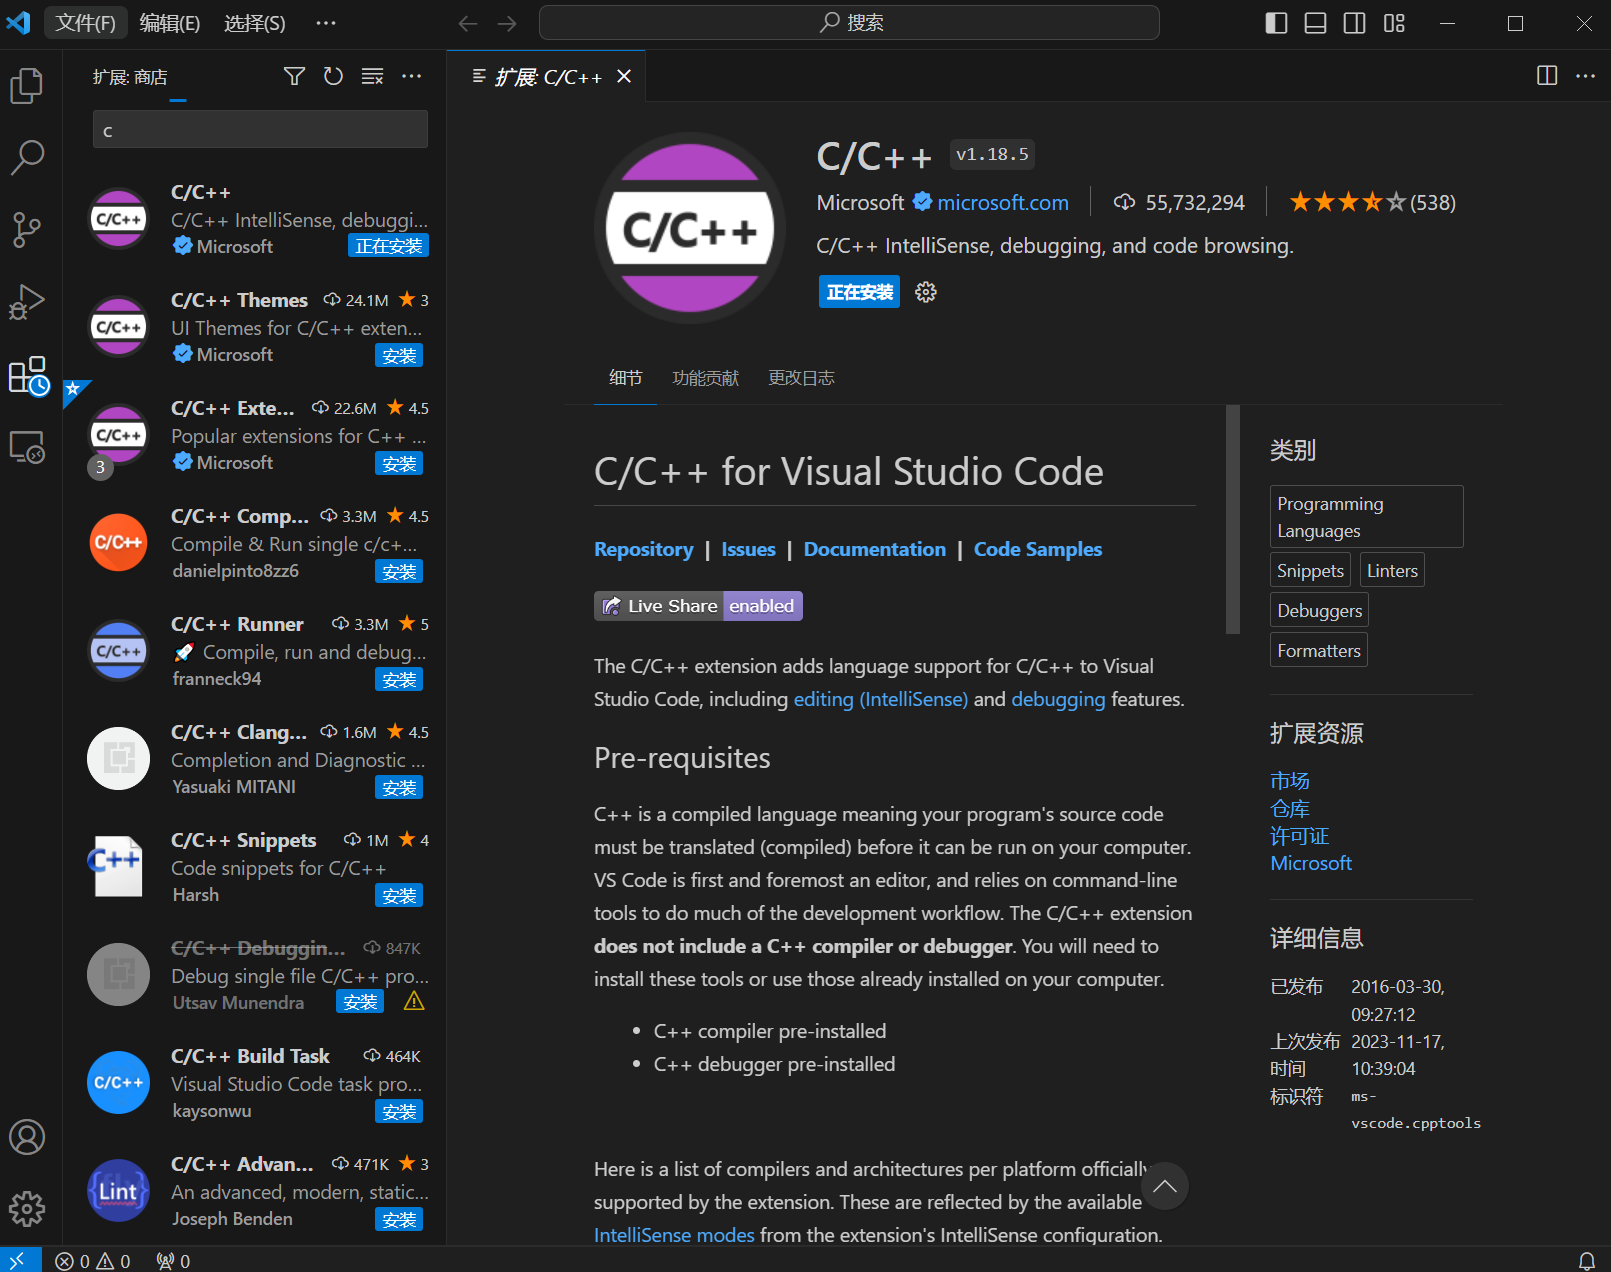Click the extension search input field
The height and width of the screenshot is (1272, 1611).
pyautogui.click(x=260, y=129)
